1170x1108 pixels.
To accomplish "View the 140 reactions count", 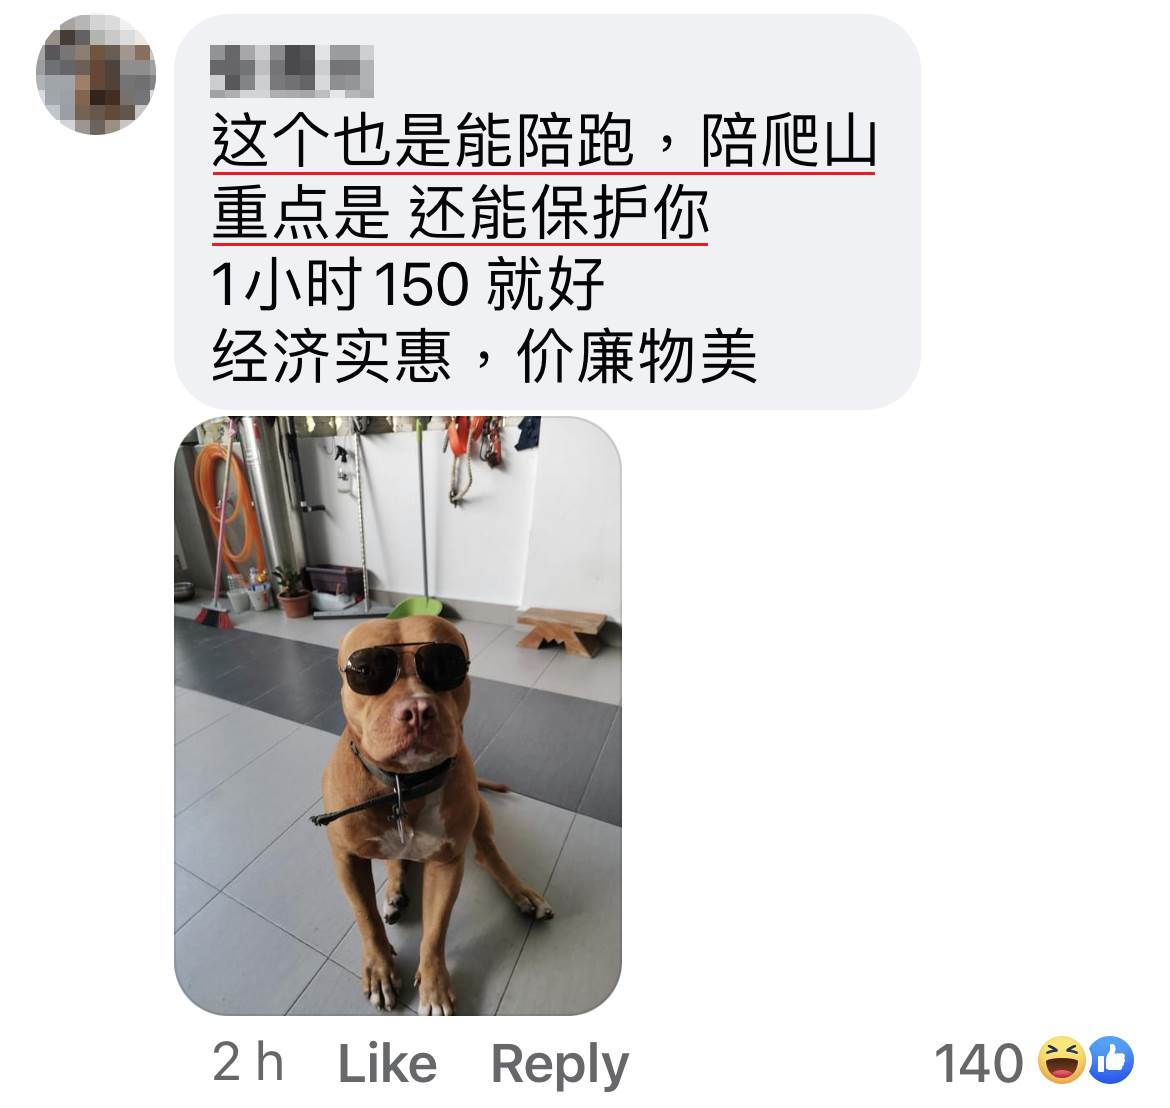I will [x=978, y=1062].
